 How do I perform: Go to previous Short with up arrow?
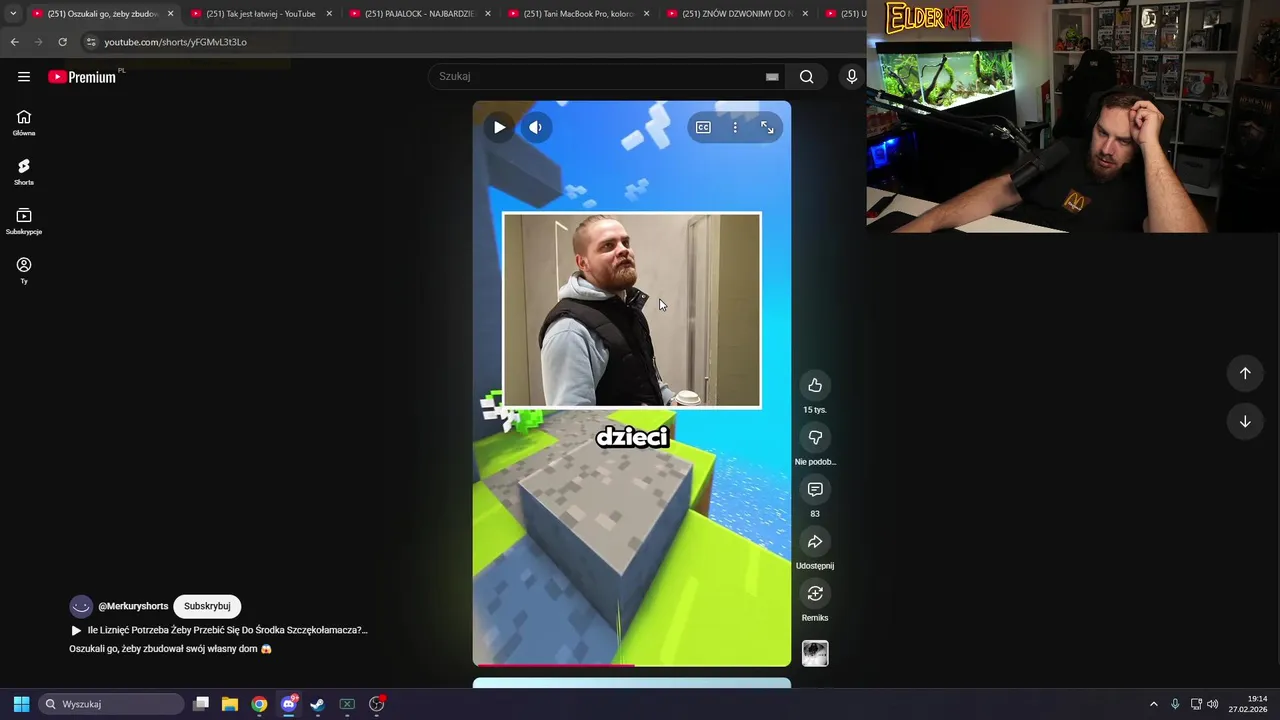(1245, 373)
